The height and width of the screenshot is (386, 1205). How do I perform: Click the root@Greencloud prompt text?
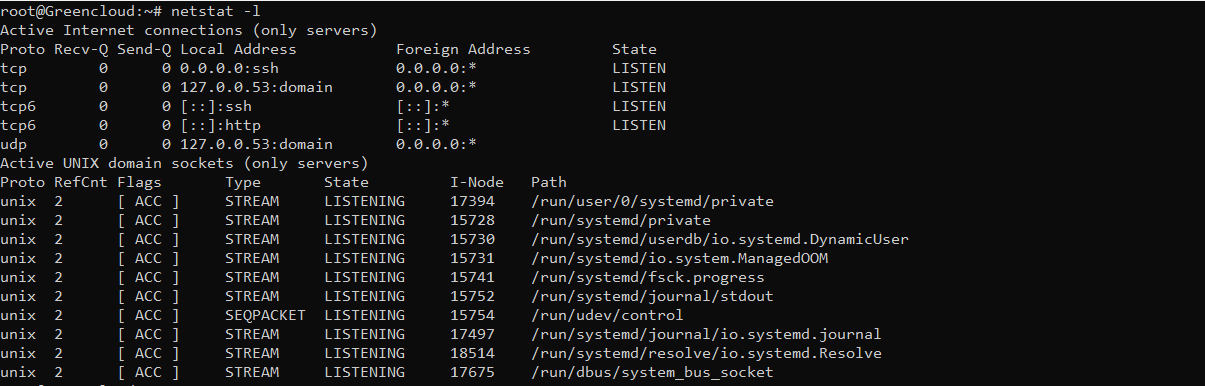point(63,10)
